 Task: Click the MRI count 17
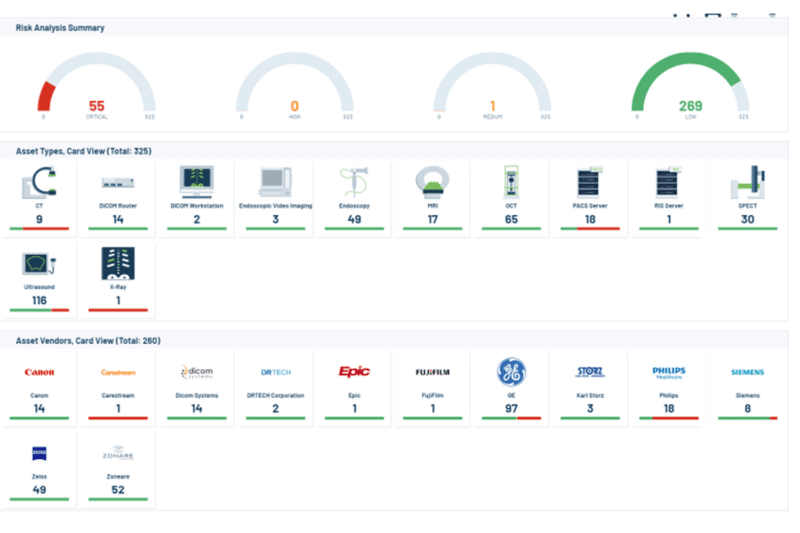tap(433, 219)
